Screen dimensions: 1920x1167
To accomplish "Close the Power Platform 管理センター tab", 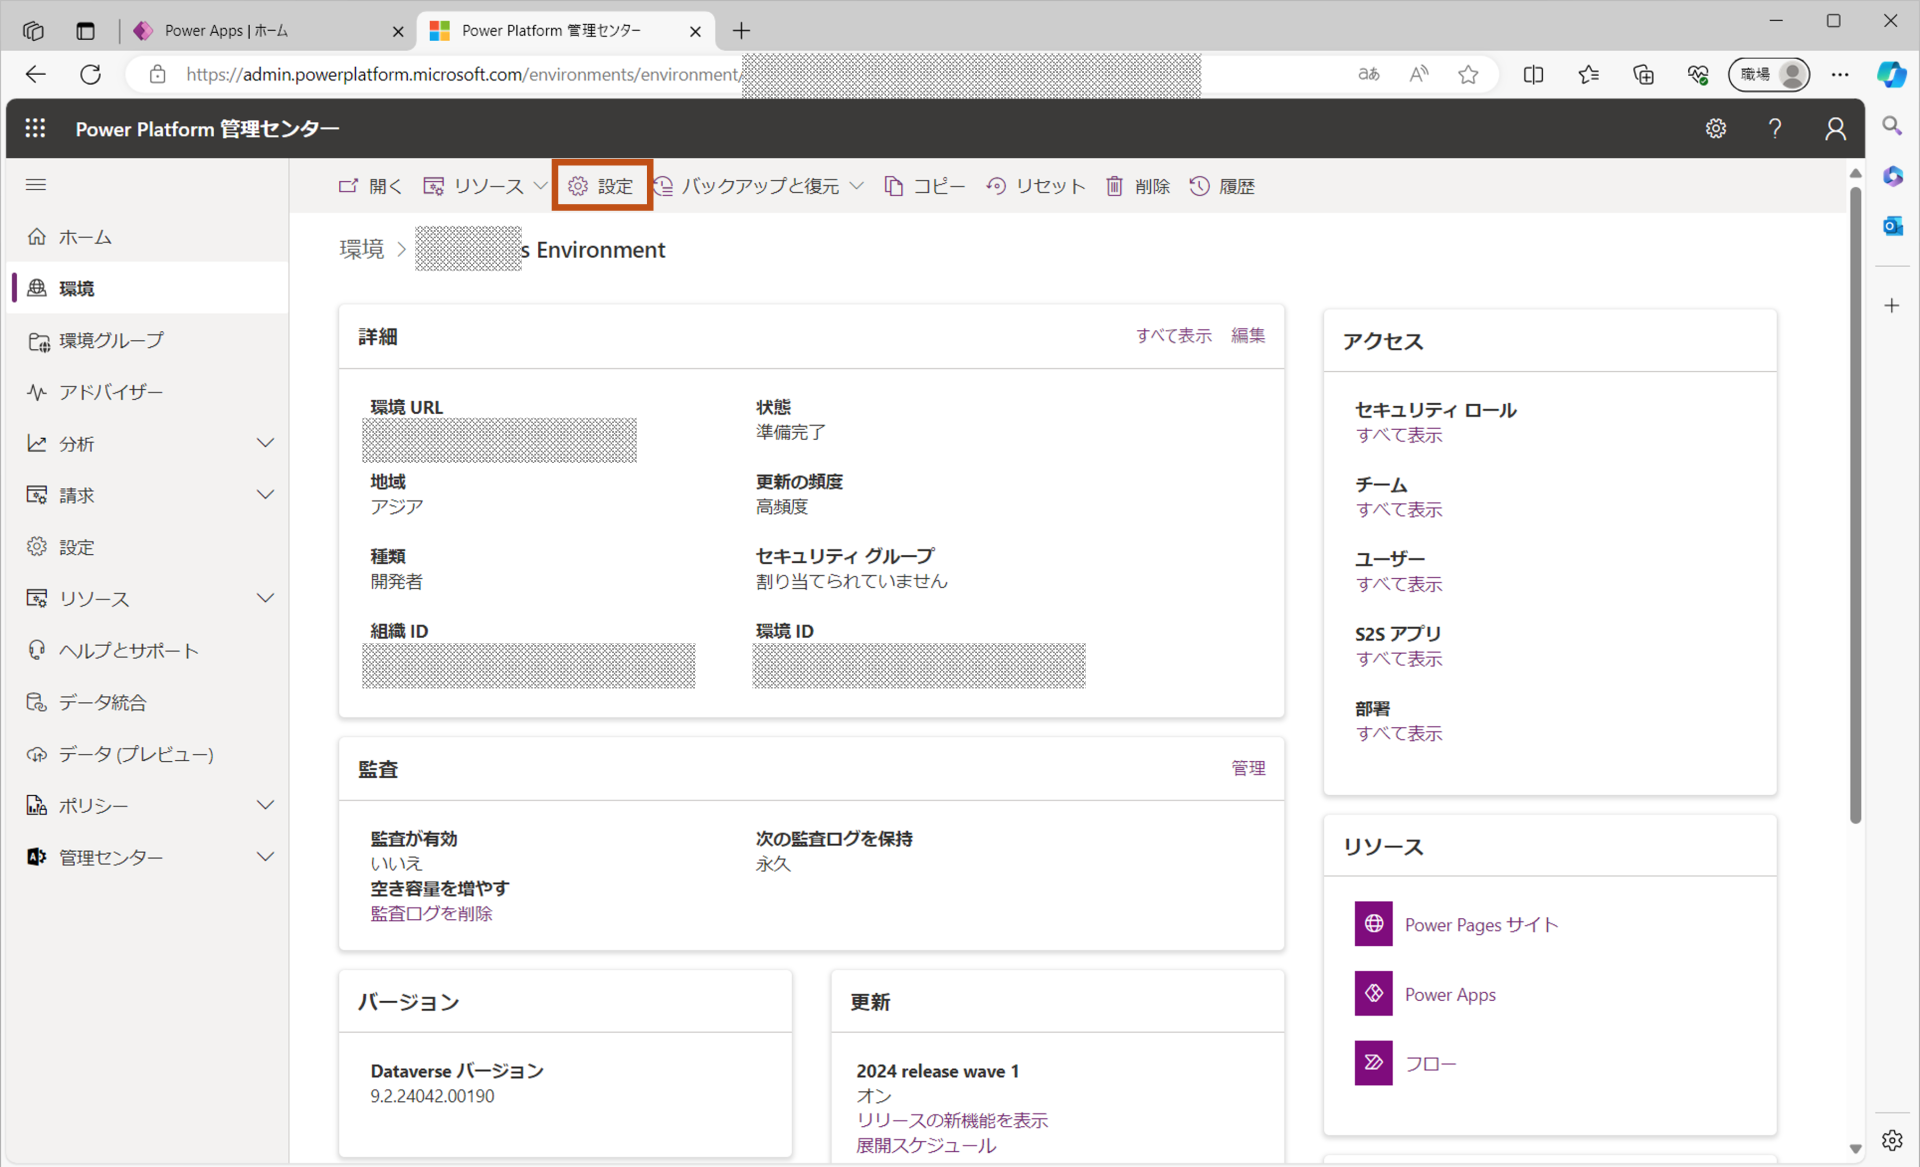I will tap(695, 31).
